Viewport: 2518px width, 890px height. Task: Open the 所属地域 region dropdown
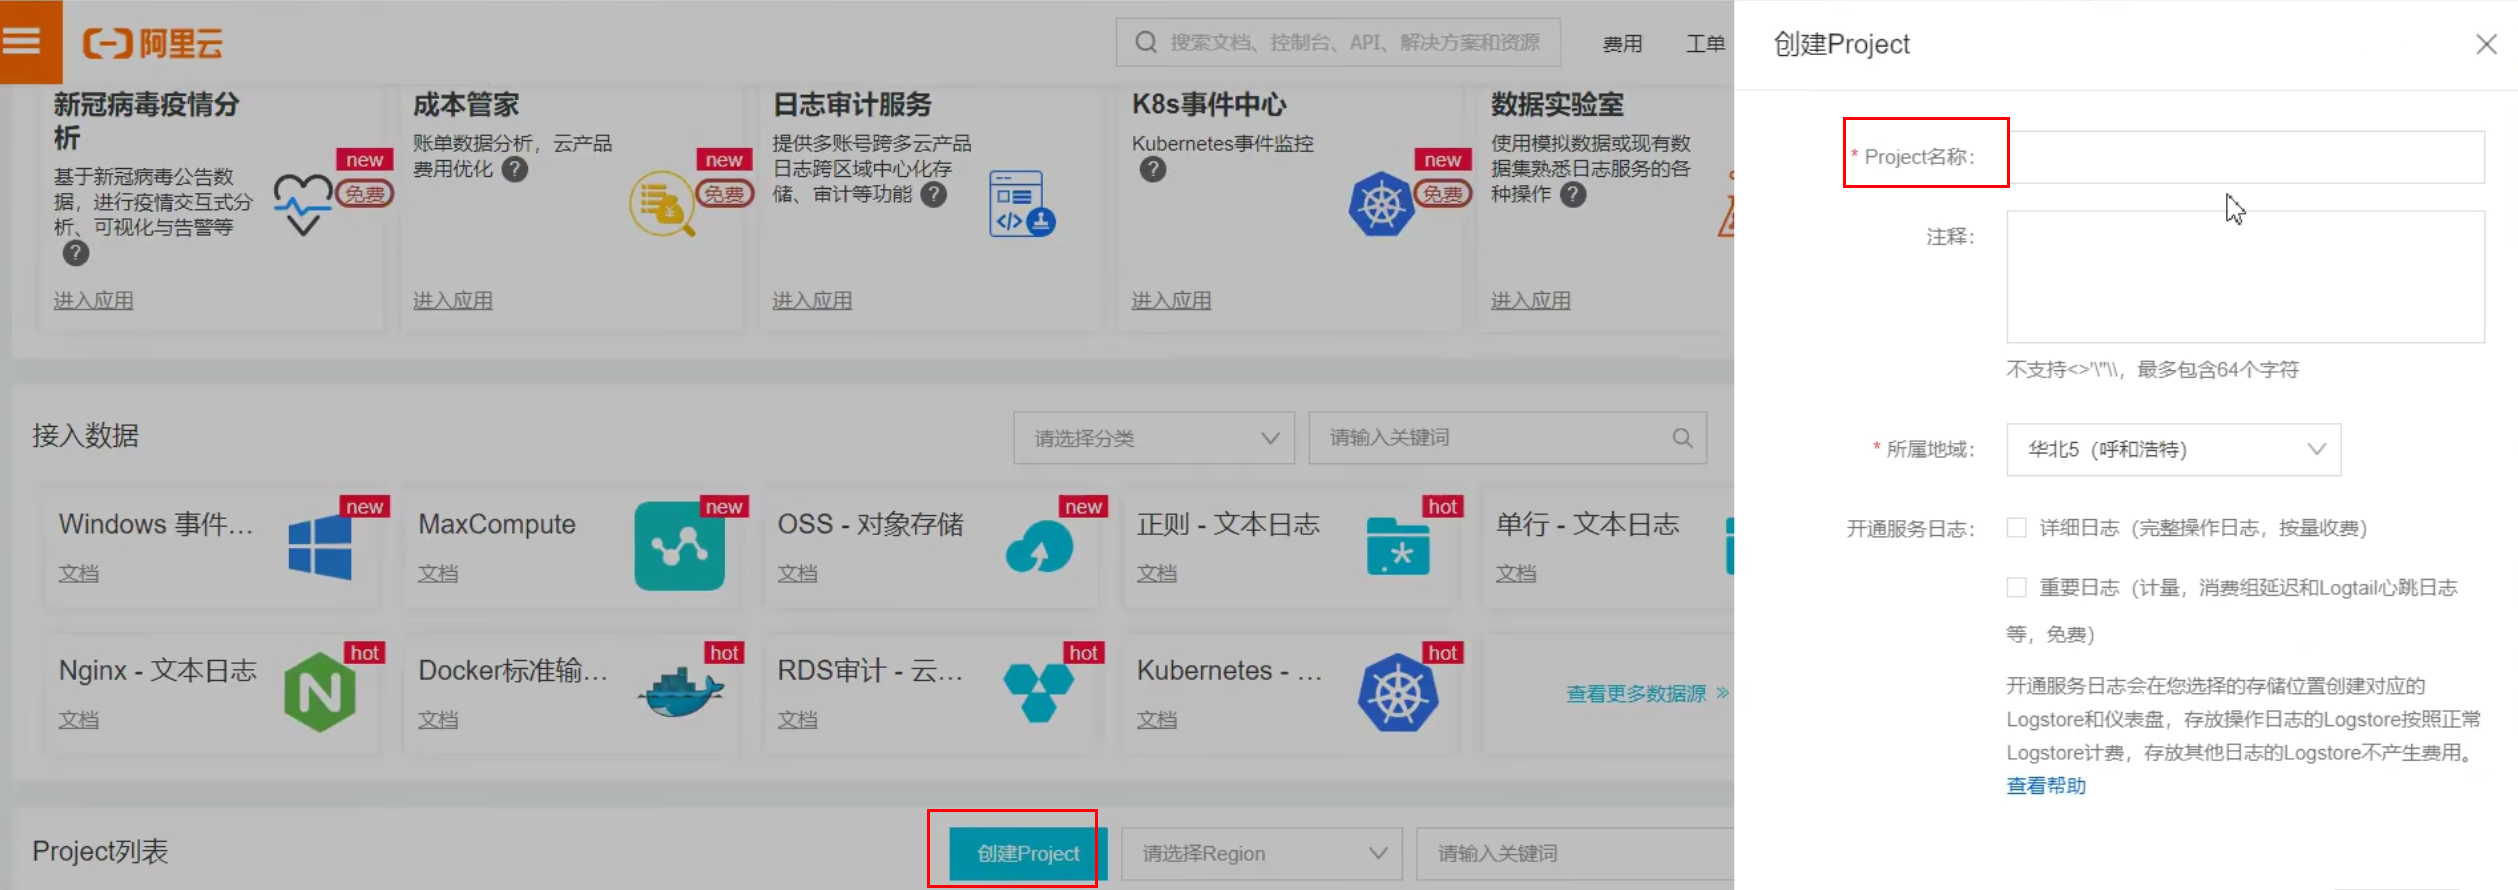click(x=2173, y=450)
